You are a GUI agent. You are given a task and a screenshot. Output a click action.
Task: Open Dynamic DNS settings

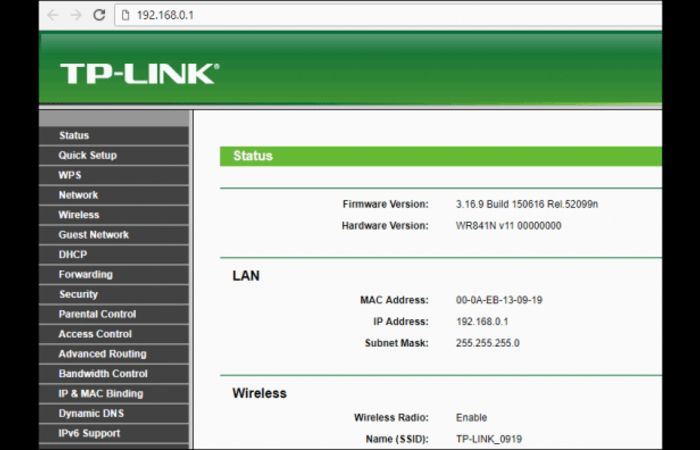pos(114,413)
